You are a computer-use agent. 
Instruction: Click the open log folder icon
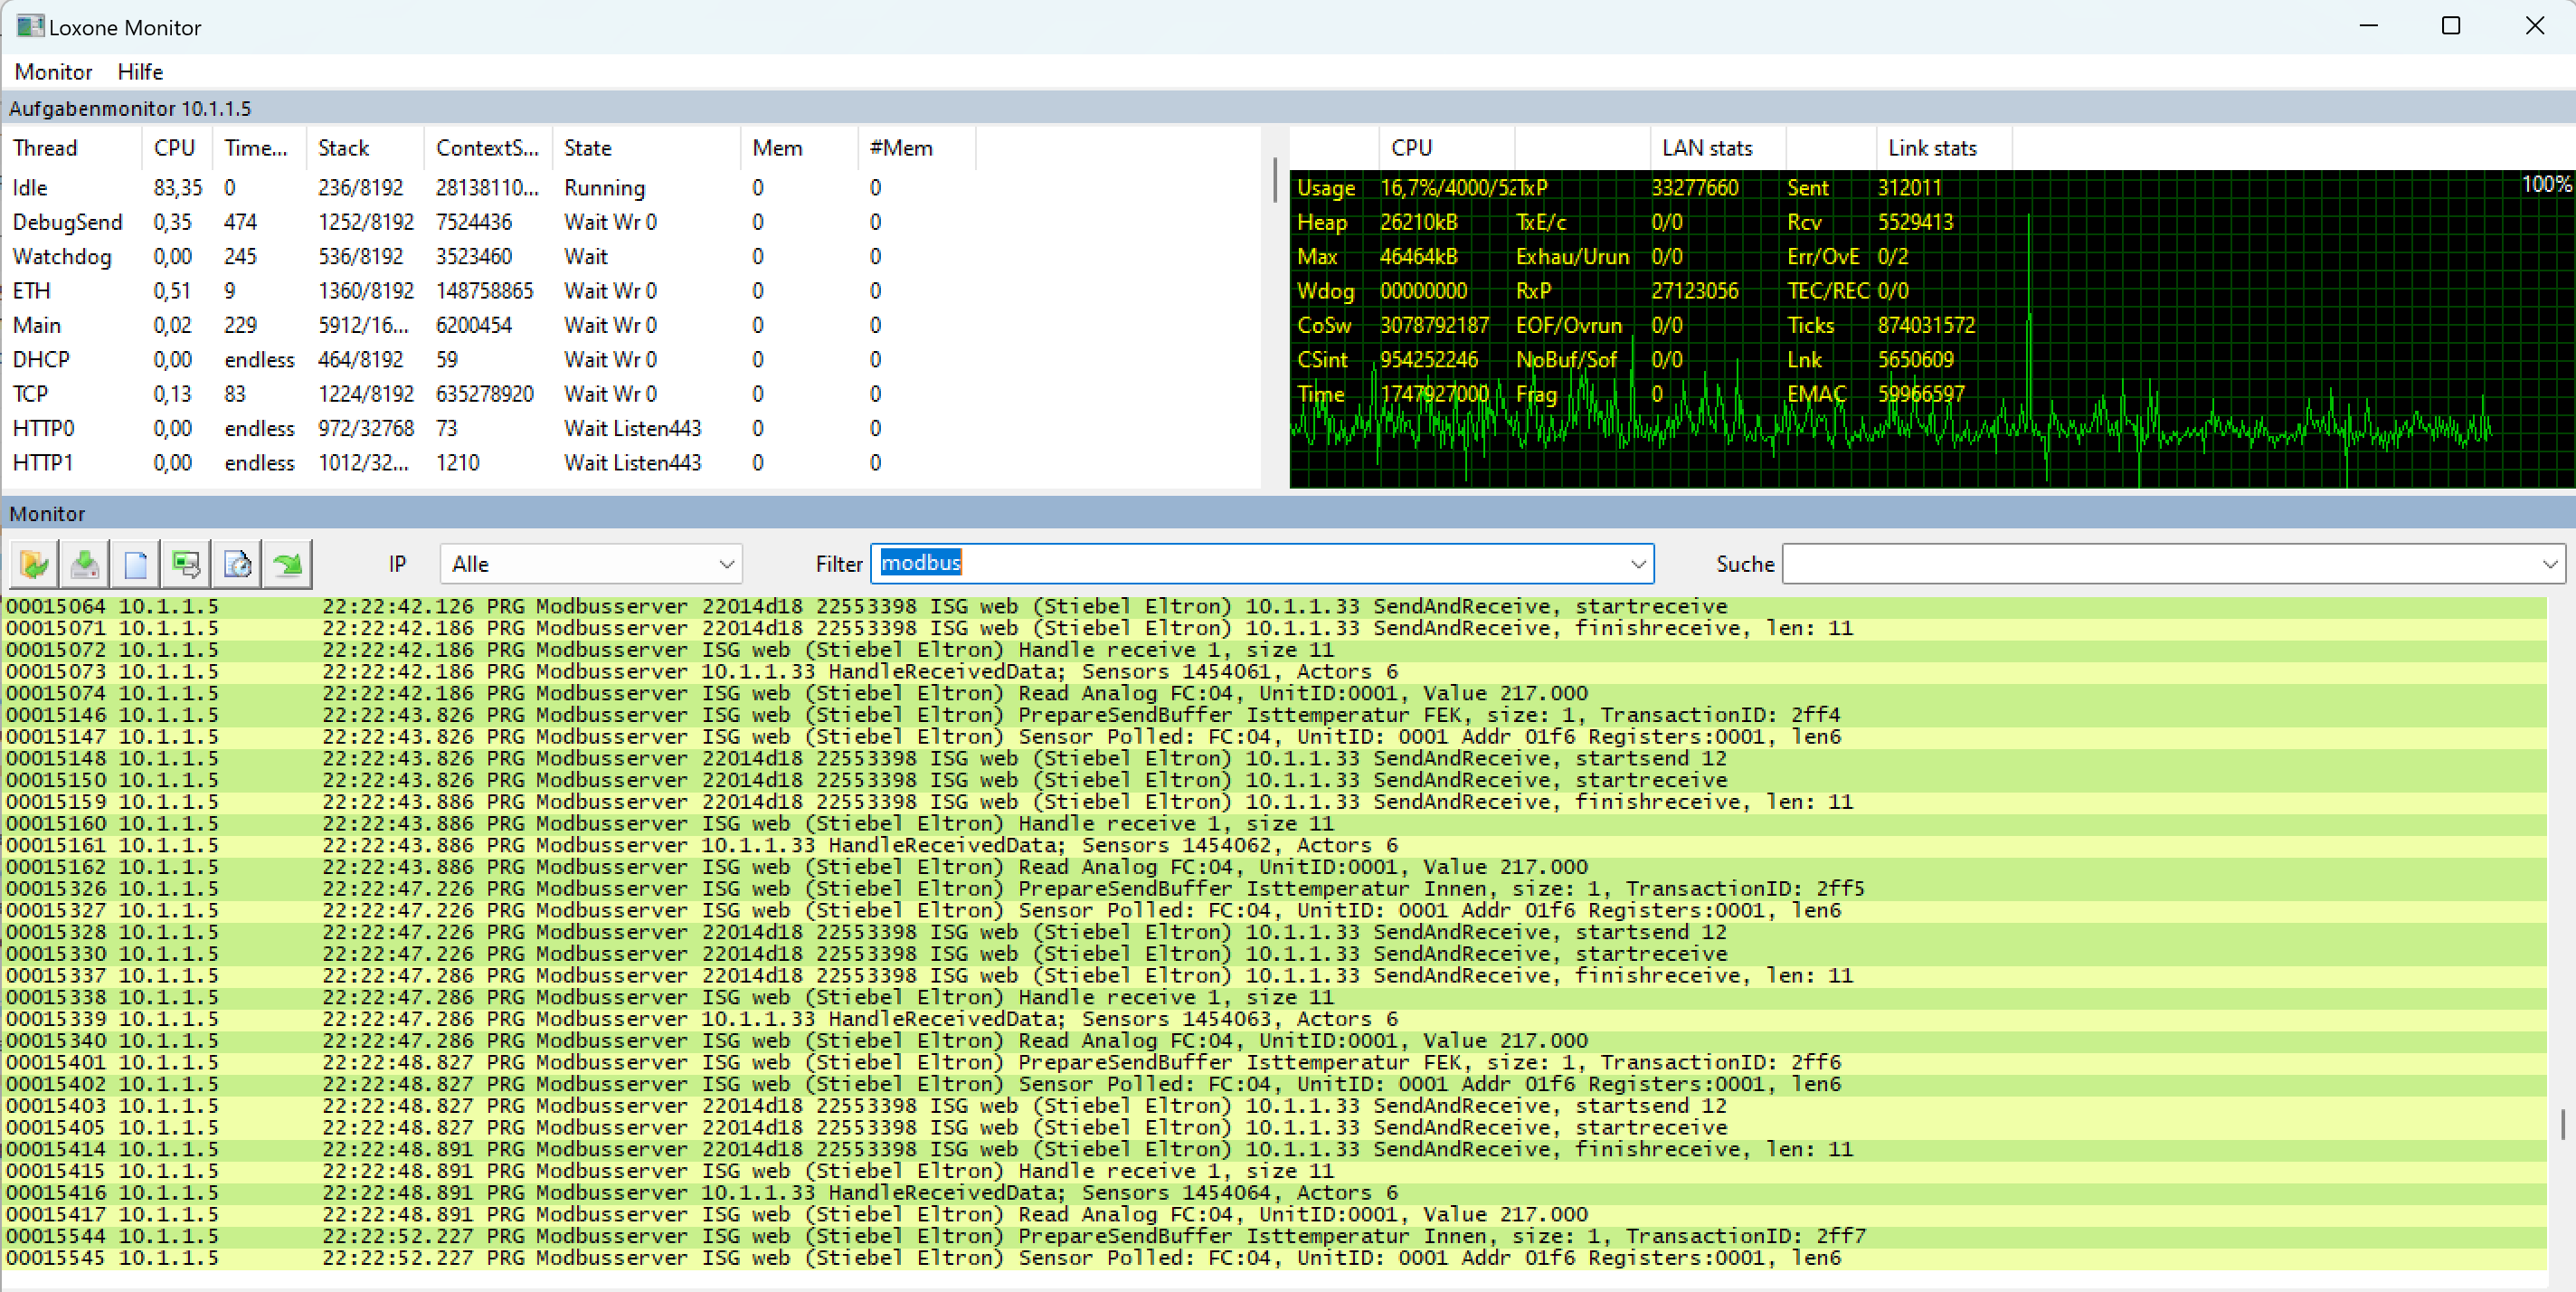[35, 564]
